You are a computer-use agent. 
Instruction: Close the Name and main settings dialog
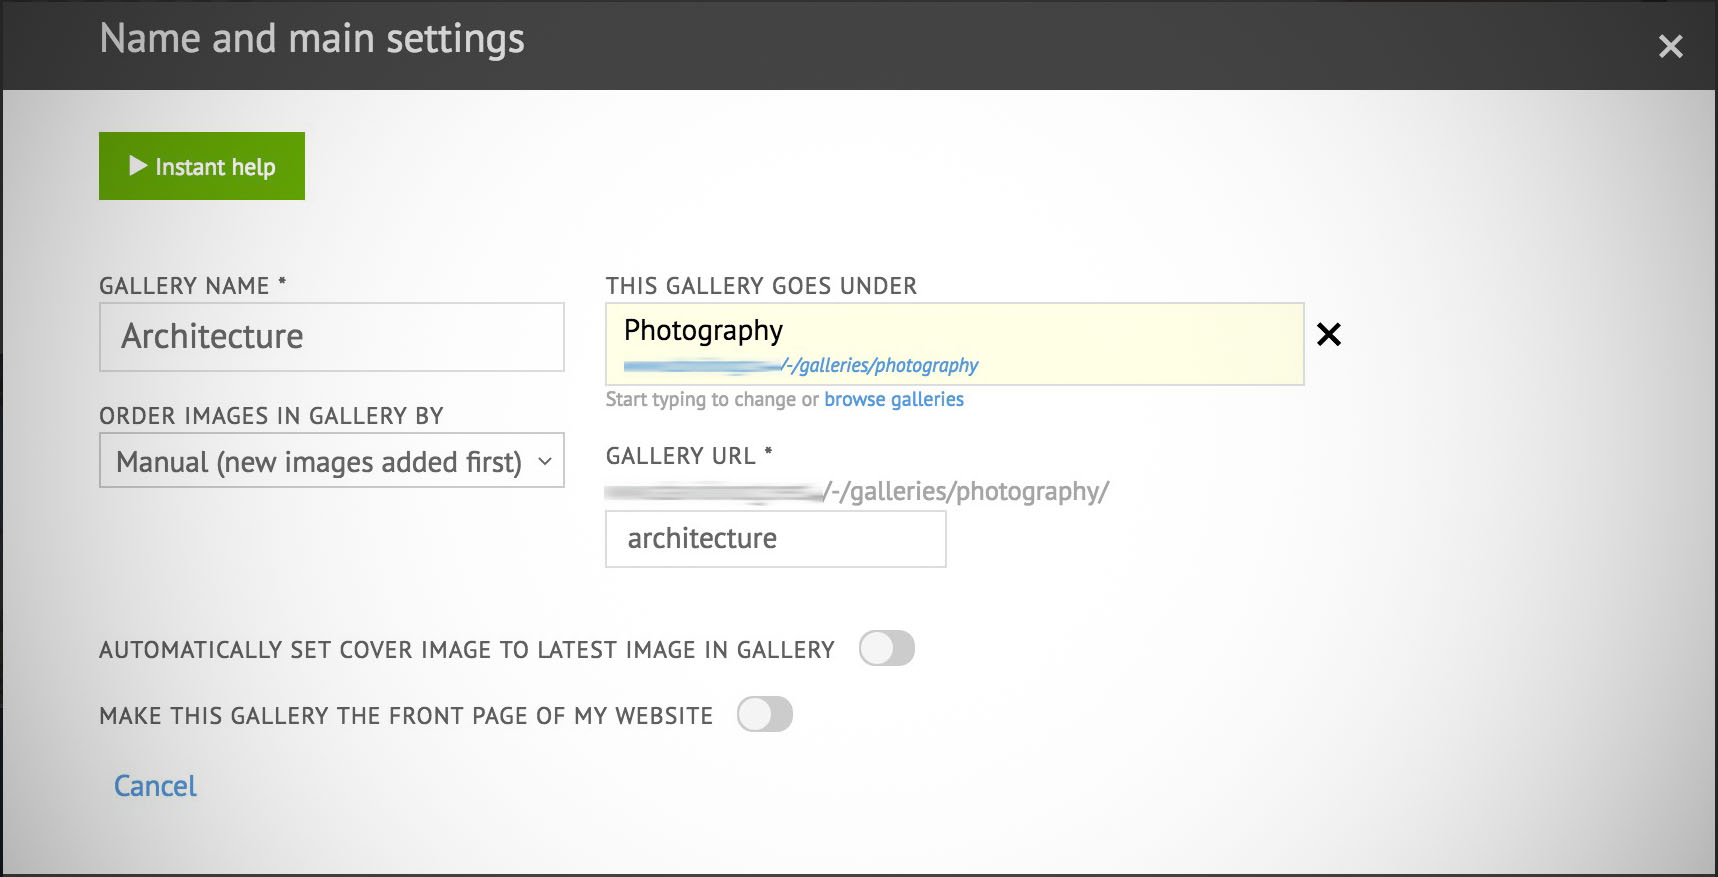(1670, 46)
